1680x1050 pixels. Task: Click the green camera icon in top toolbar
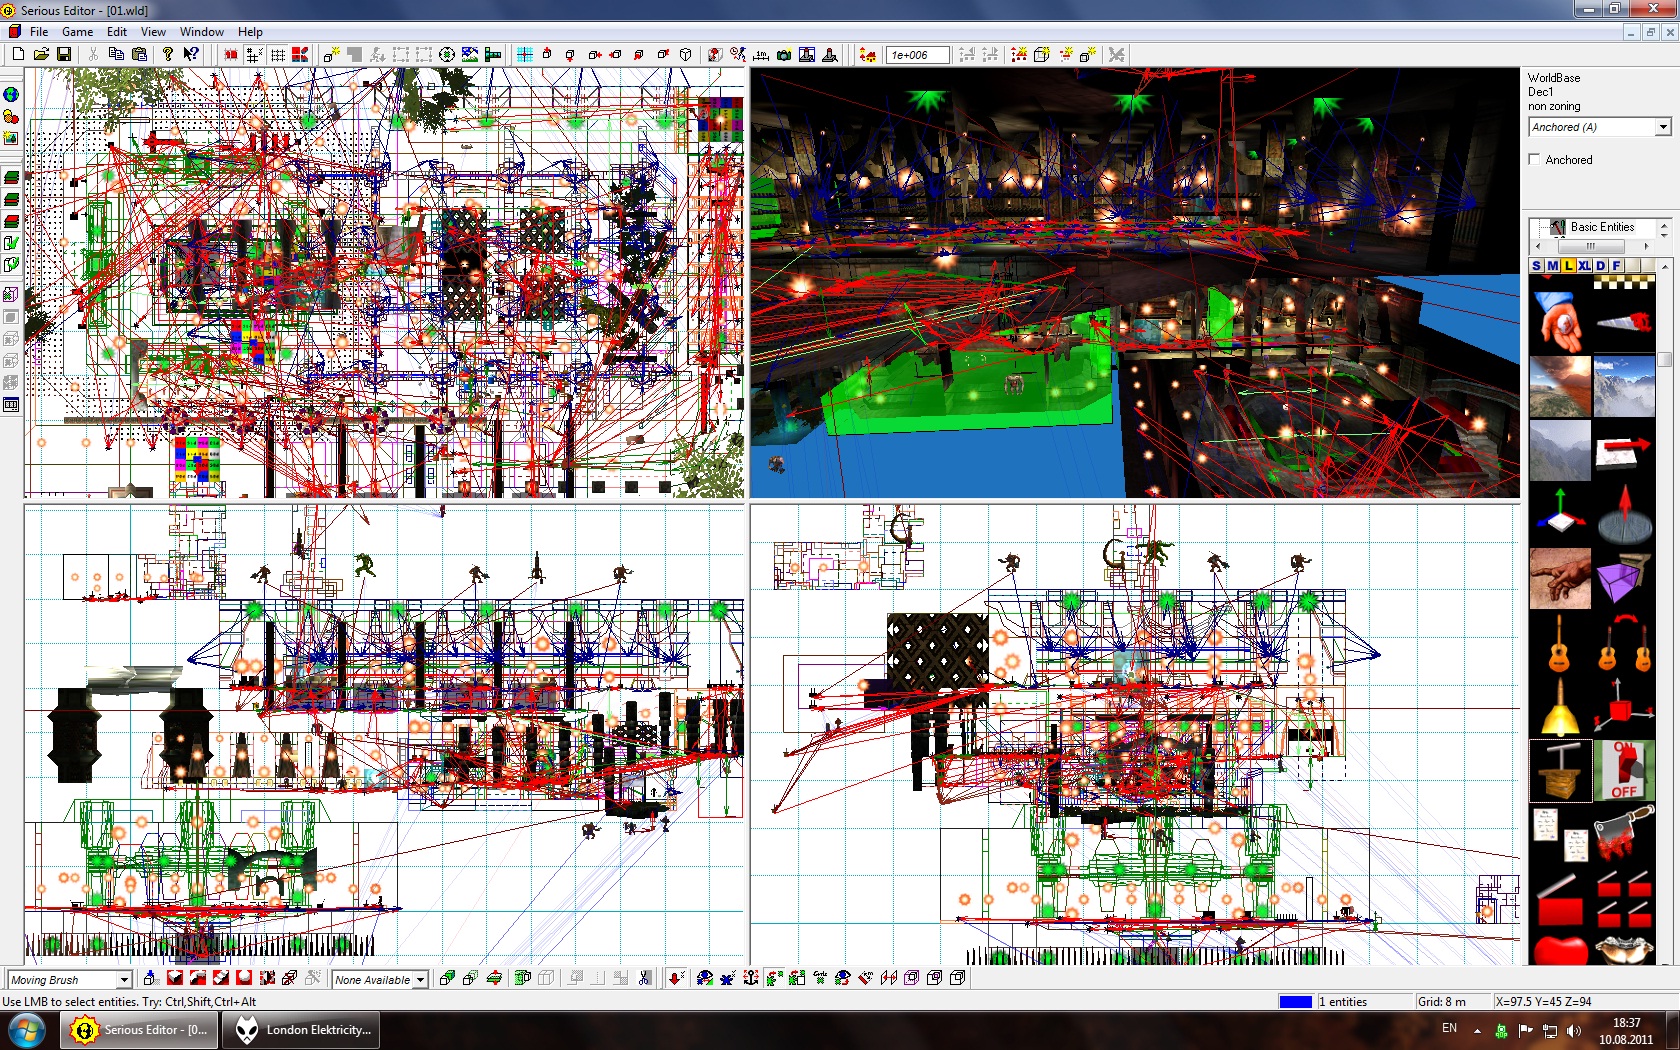click(783, 54)
